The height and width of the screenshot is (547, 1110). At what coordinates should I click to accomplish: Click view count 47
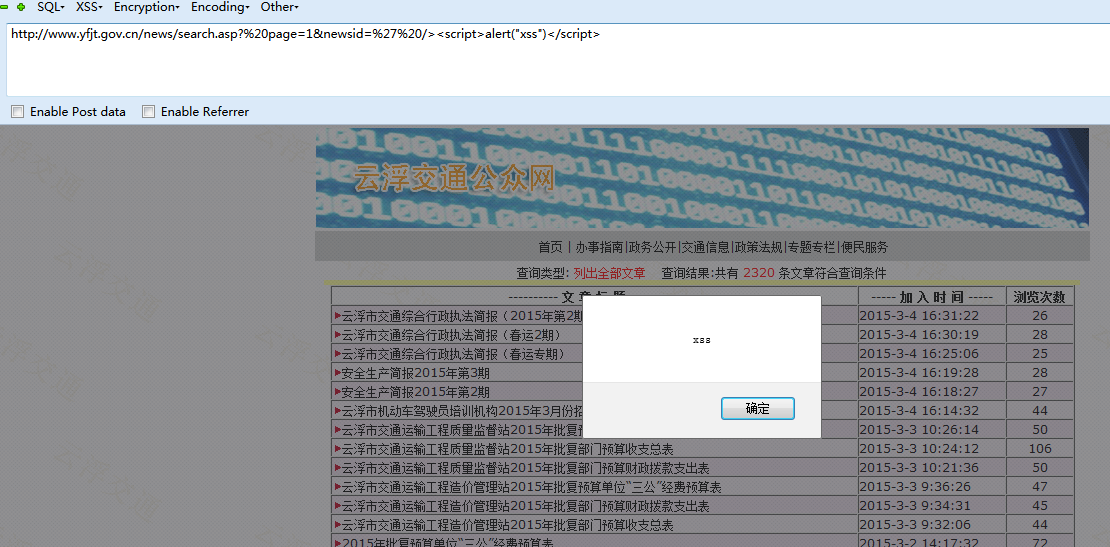pos(1040,488)
